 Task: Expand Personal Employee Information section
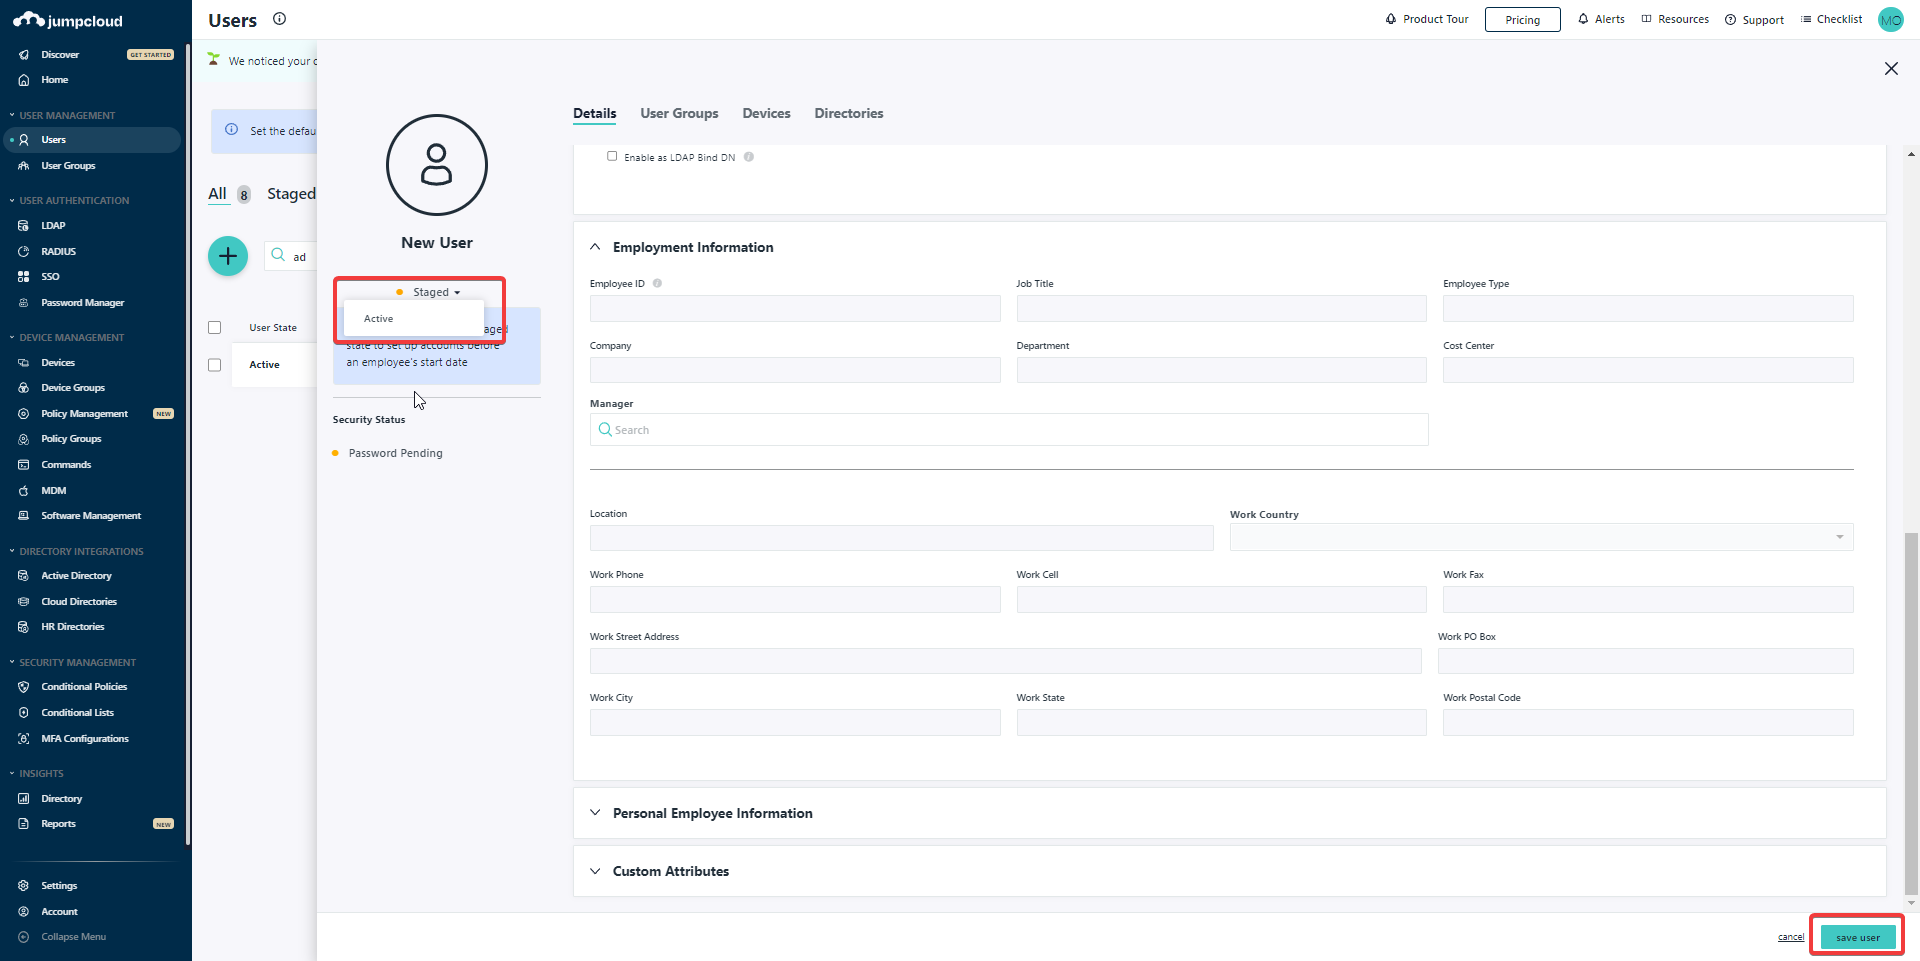pos(595,813)
